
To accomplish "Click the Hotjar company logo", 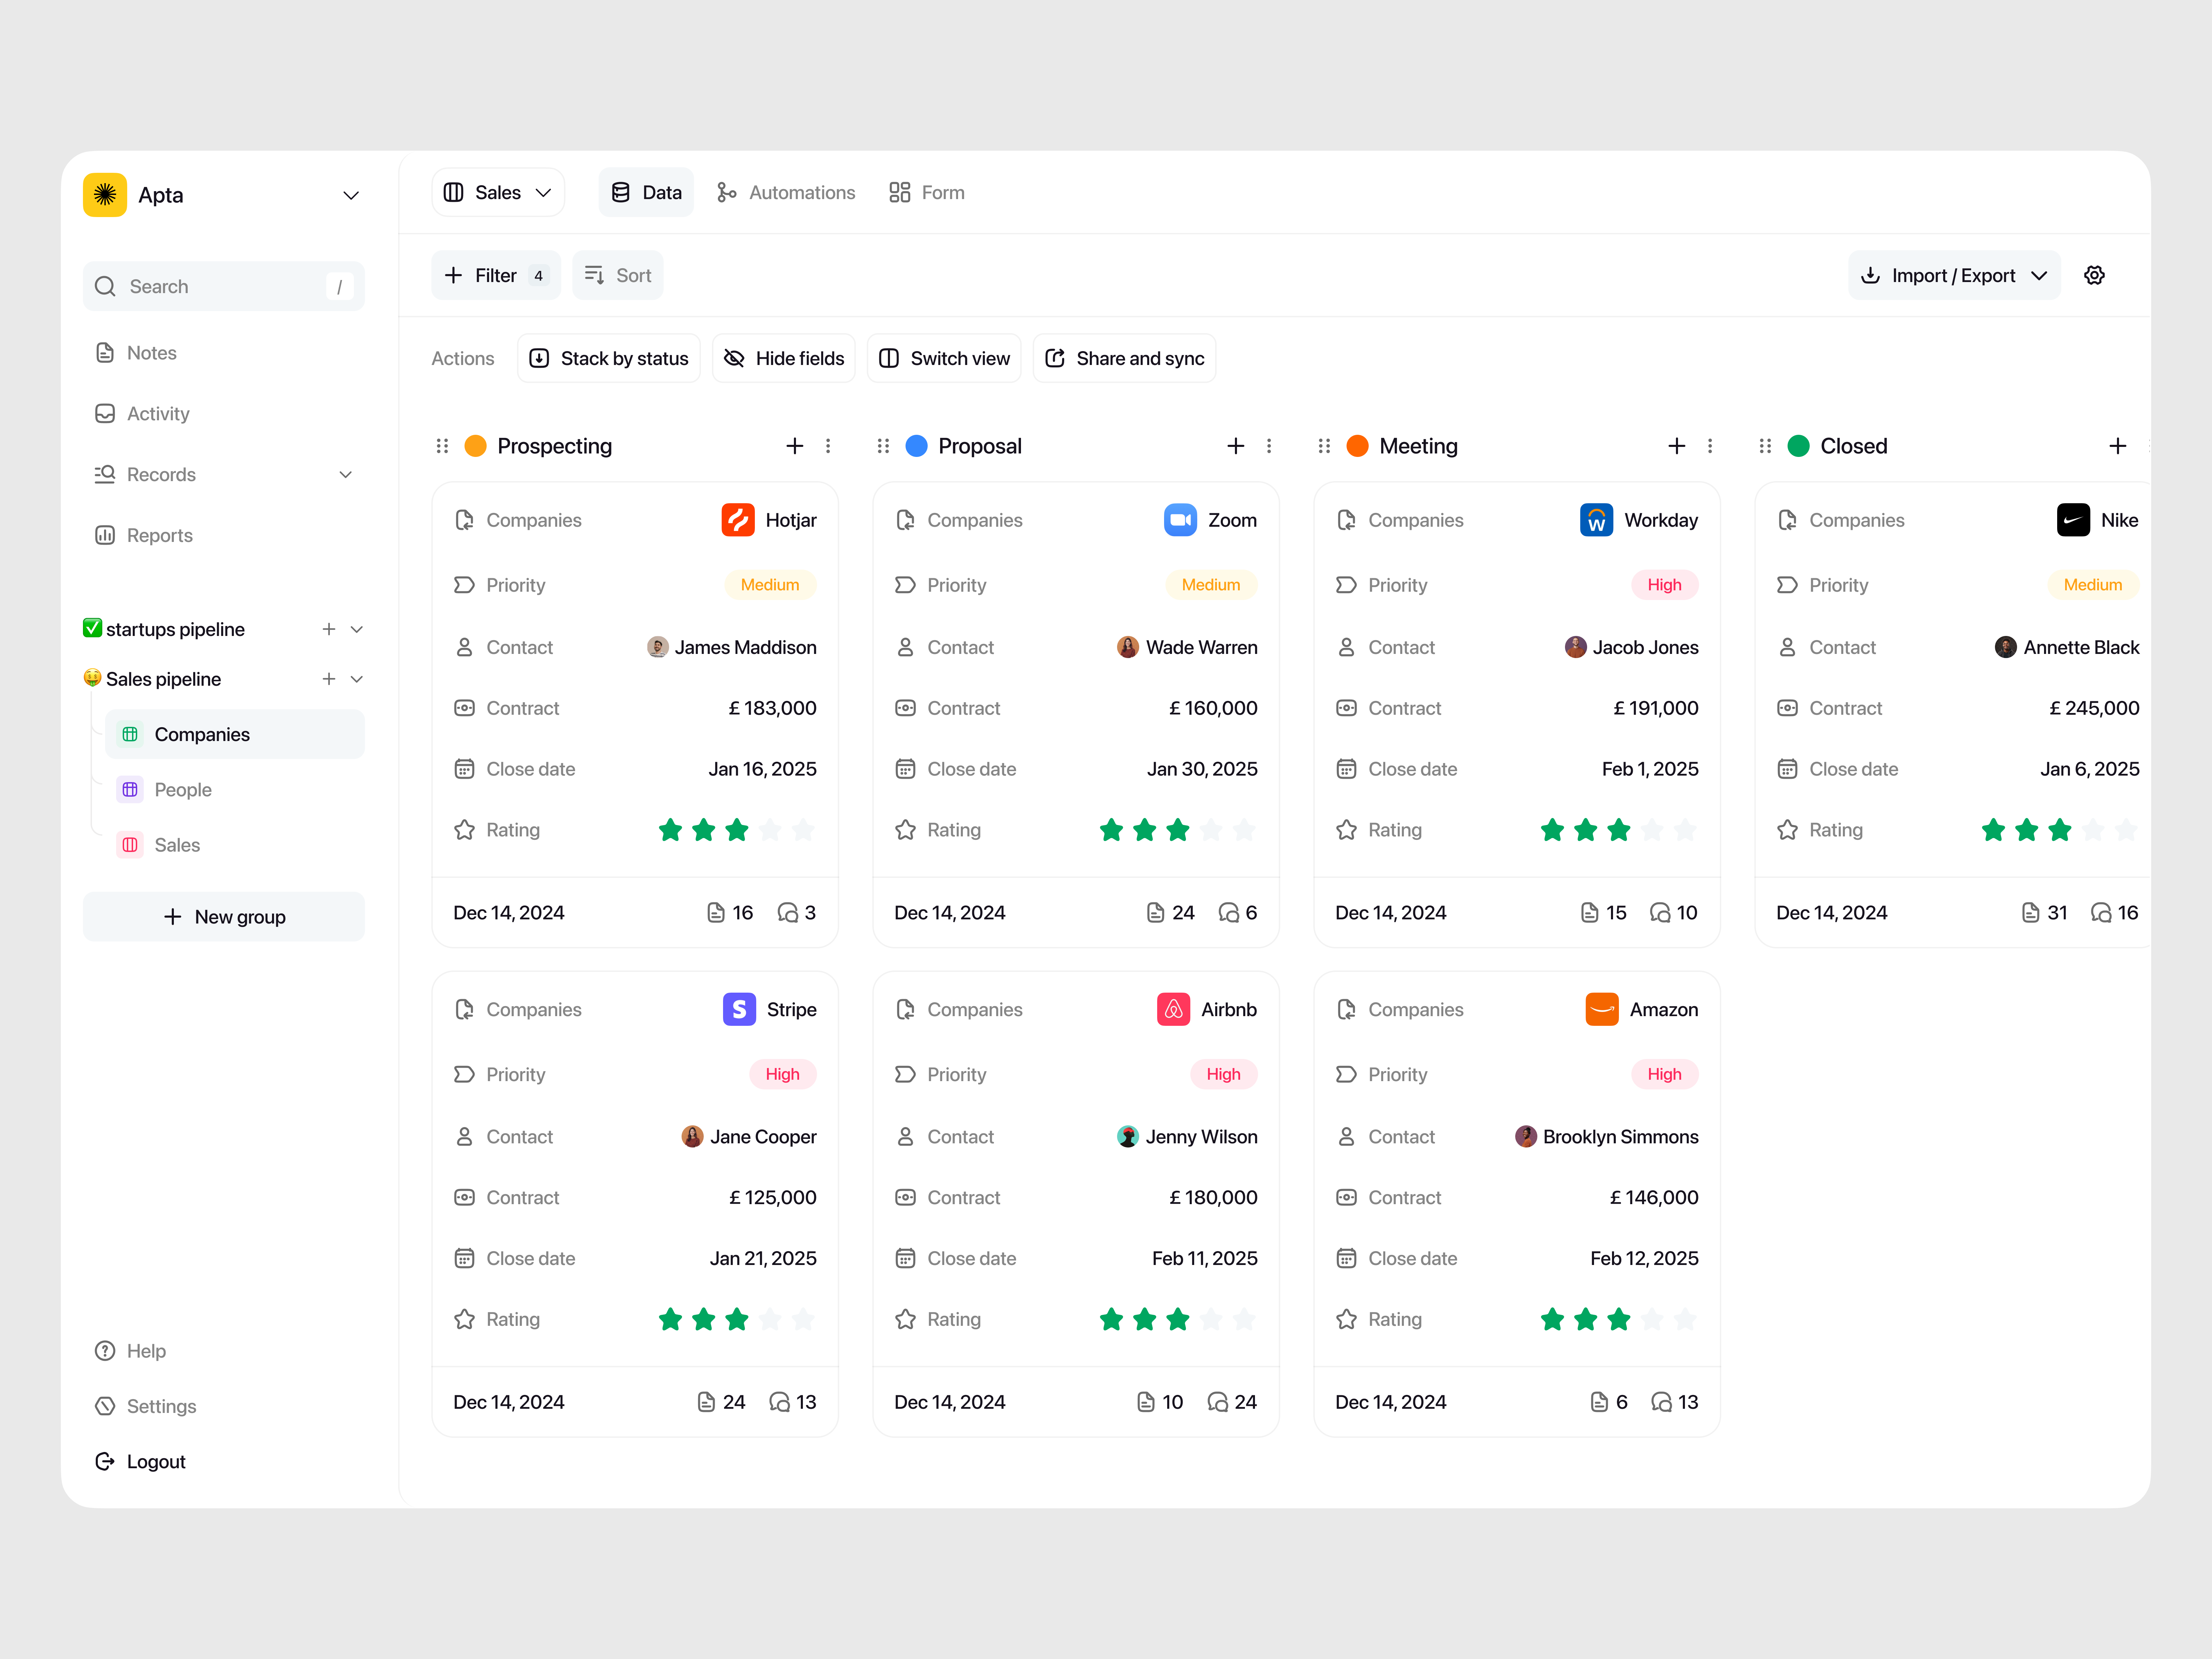I will (x=738, y=520).
